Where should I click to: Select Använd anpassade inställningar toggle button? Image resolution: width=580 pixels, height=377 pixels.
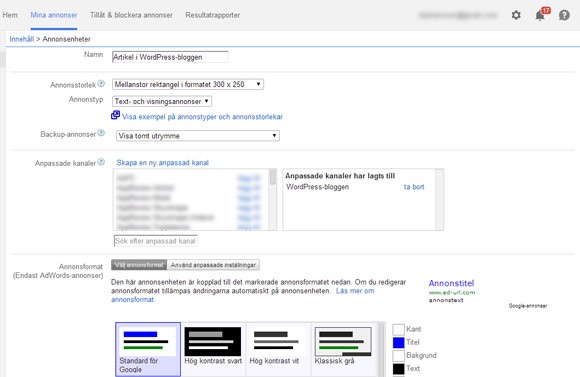pyautogui.click(x=213, y=265)
